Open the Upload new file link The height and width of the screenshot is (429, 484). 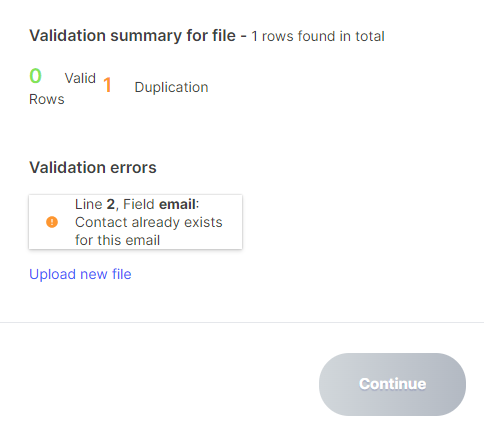pos(80,274)
